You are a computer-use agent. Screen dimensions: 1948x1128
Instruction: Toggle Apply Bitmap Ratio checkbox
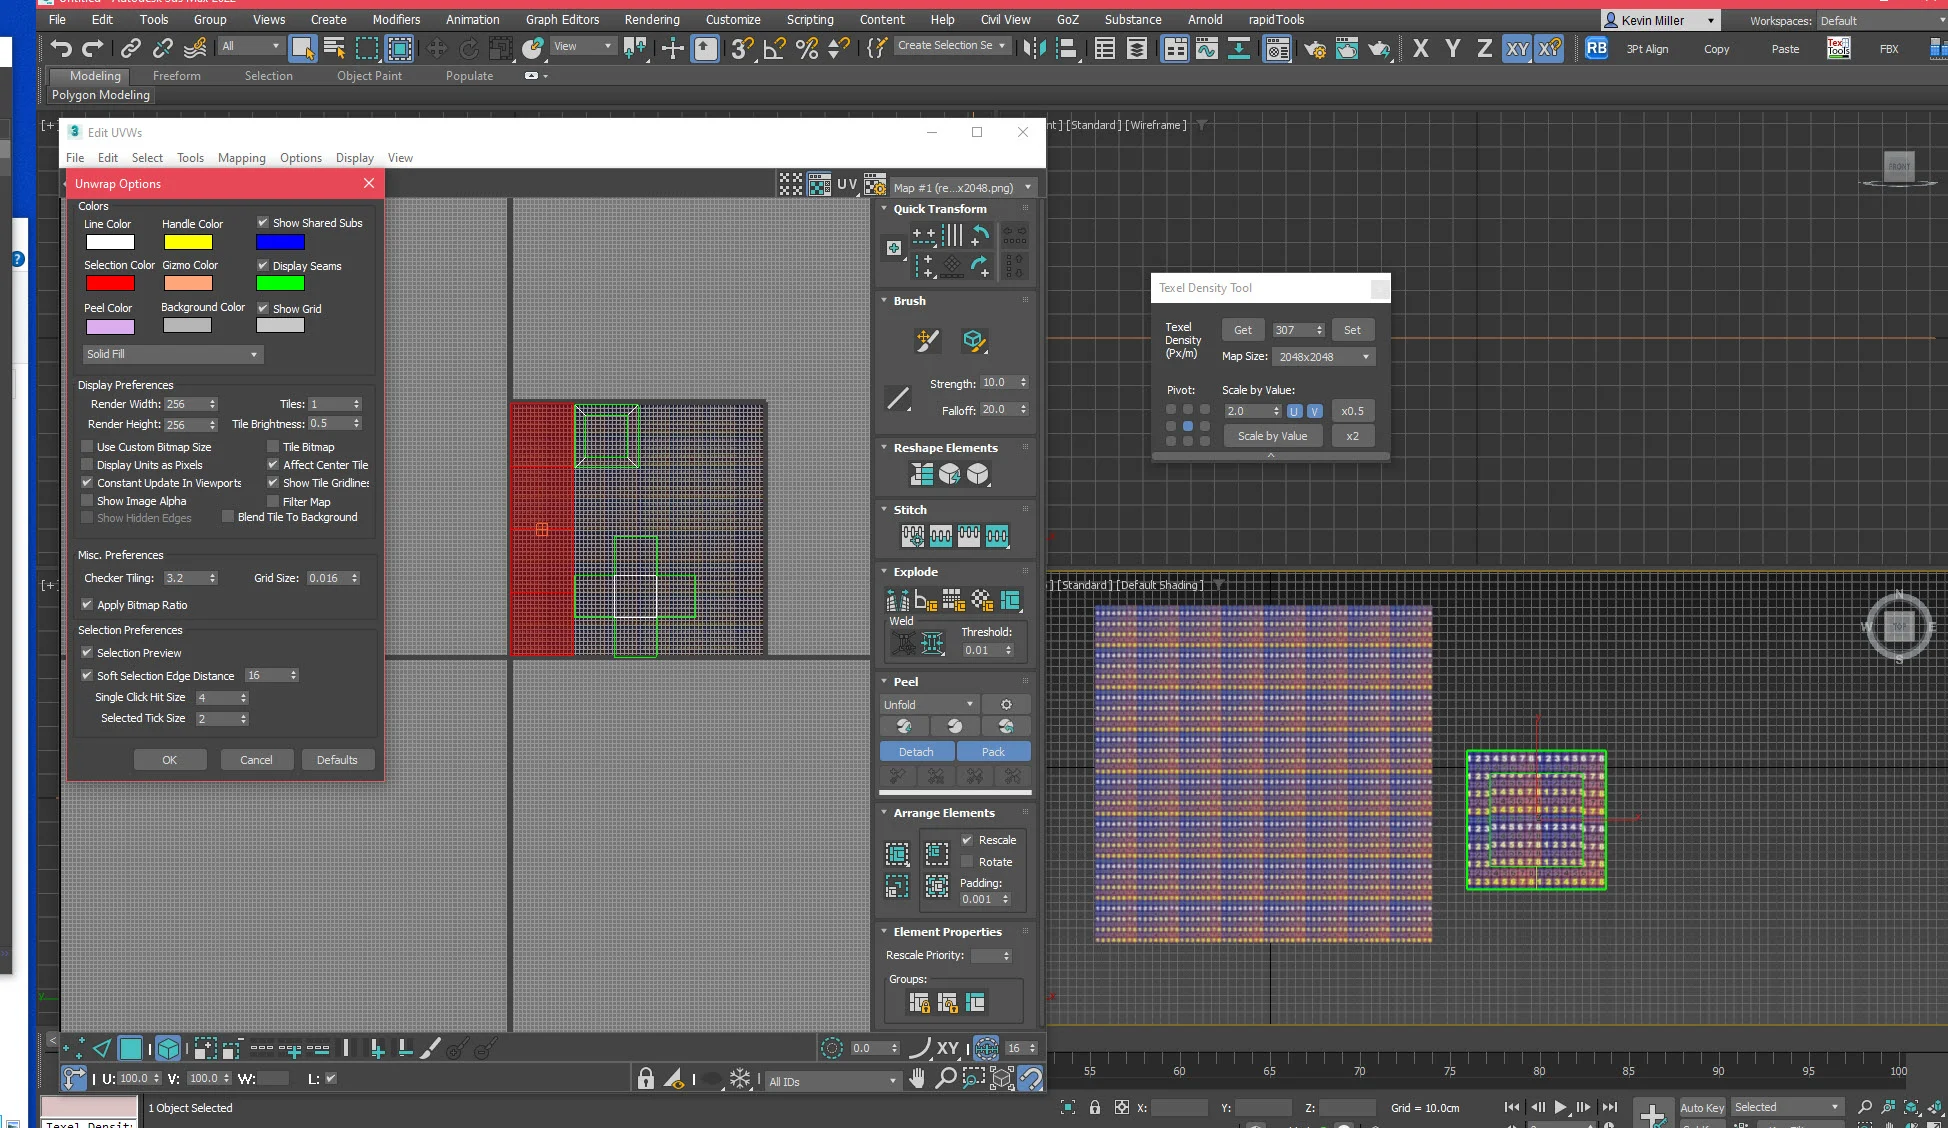tap(87, 605)
